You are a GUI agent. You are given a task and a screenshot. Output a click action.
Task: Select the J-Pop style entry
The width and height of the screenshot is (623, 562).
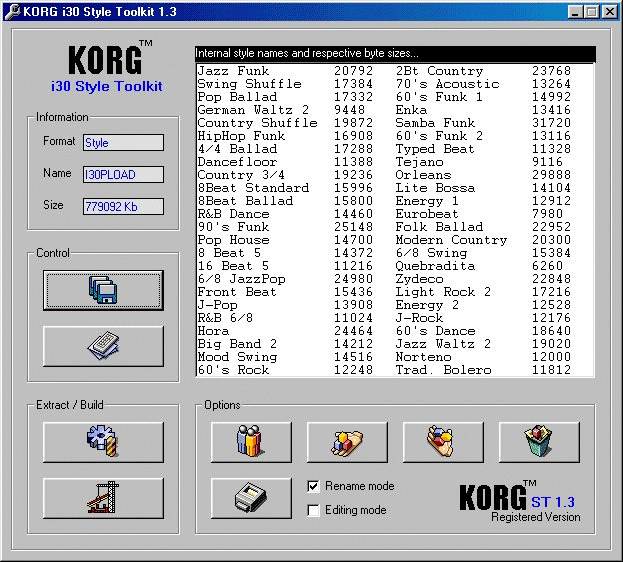click(217, 305)
